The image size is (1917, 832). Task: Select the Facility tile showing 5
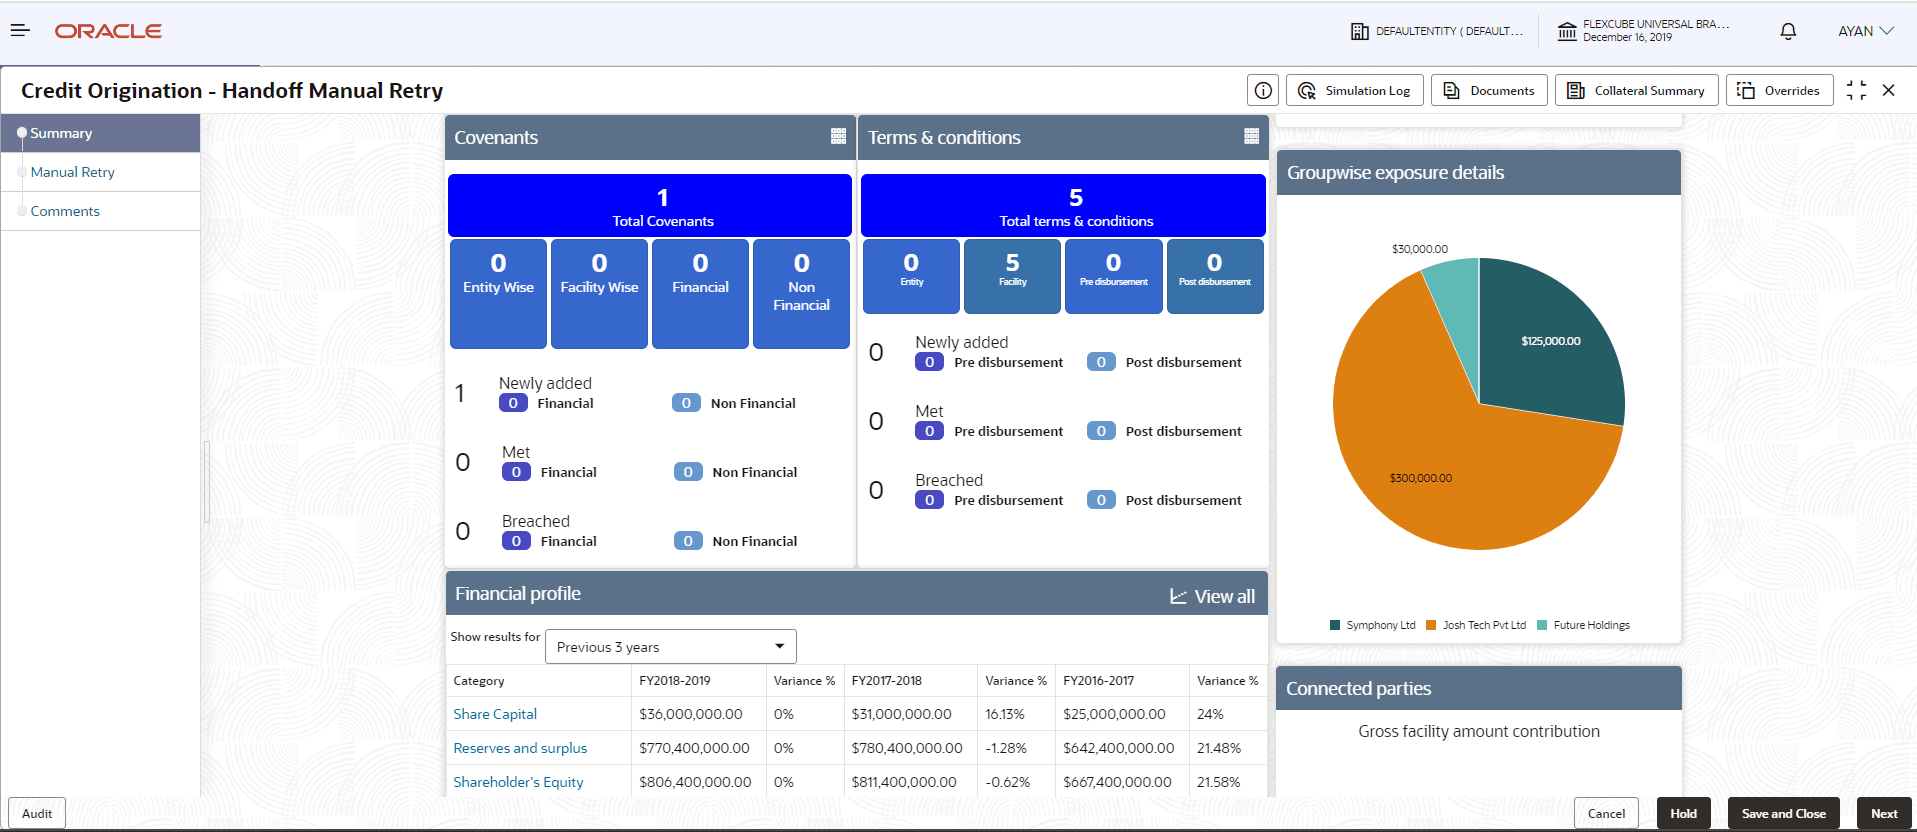coord(1012,275)
